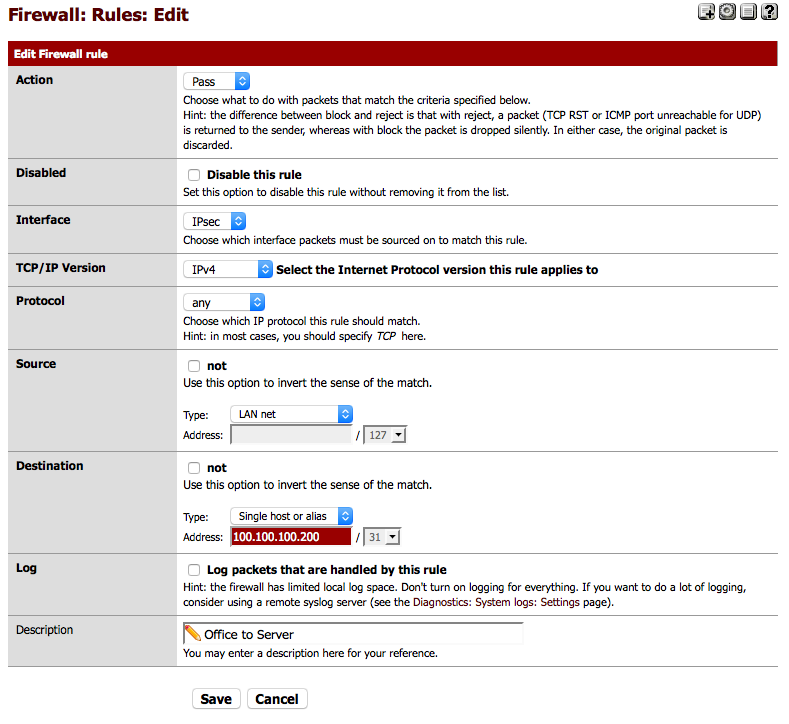Click the Description field 'Office to Server'

(353, 634)
